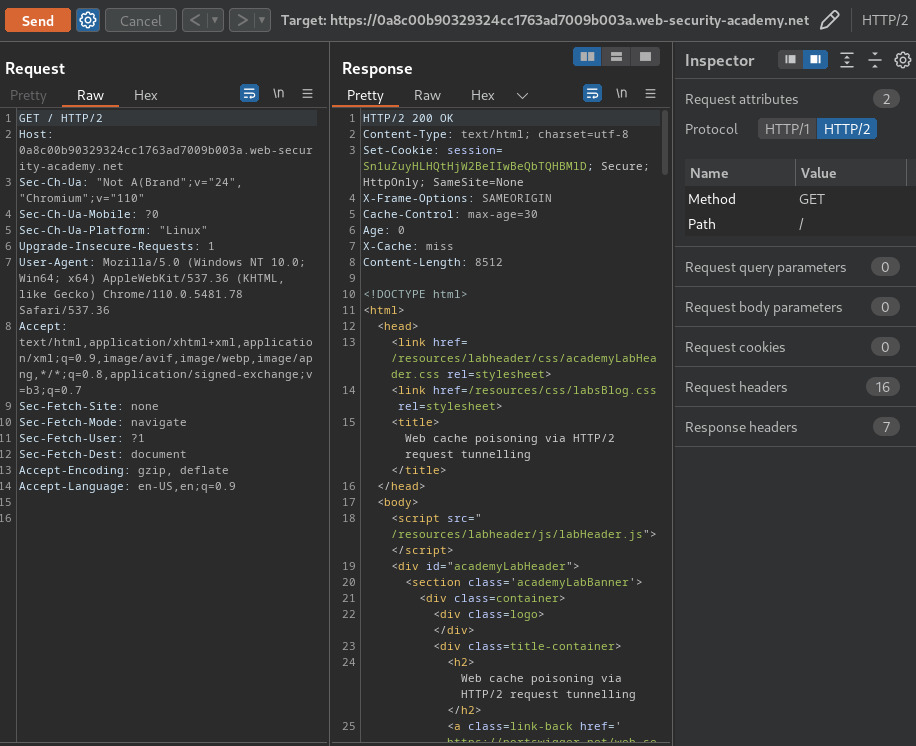This screenshot has width=916, height=746.
Task: Click 'Sec-Ch-Ua-Platform' request header line
Action: pos(113,231)
